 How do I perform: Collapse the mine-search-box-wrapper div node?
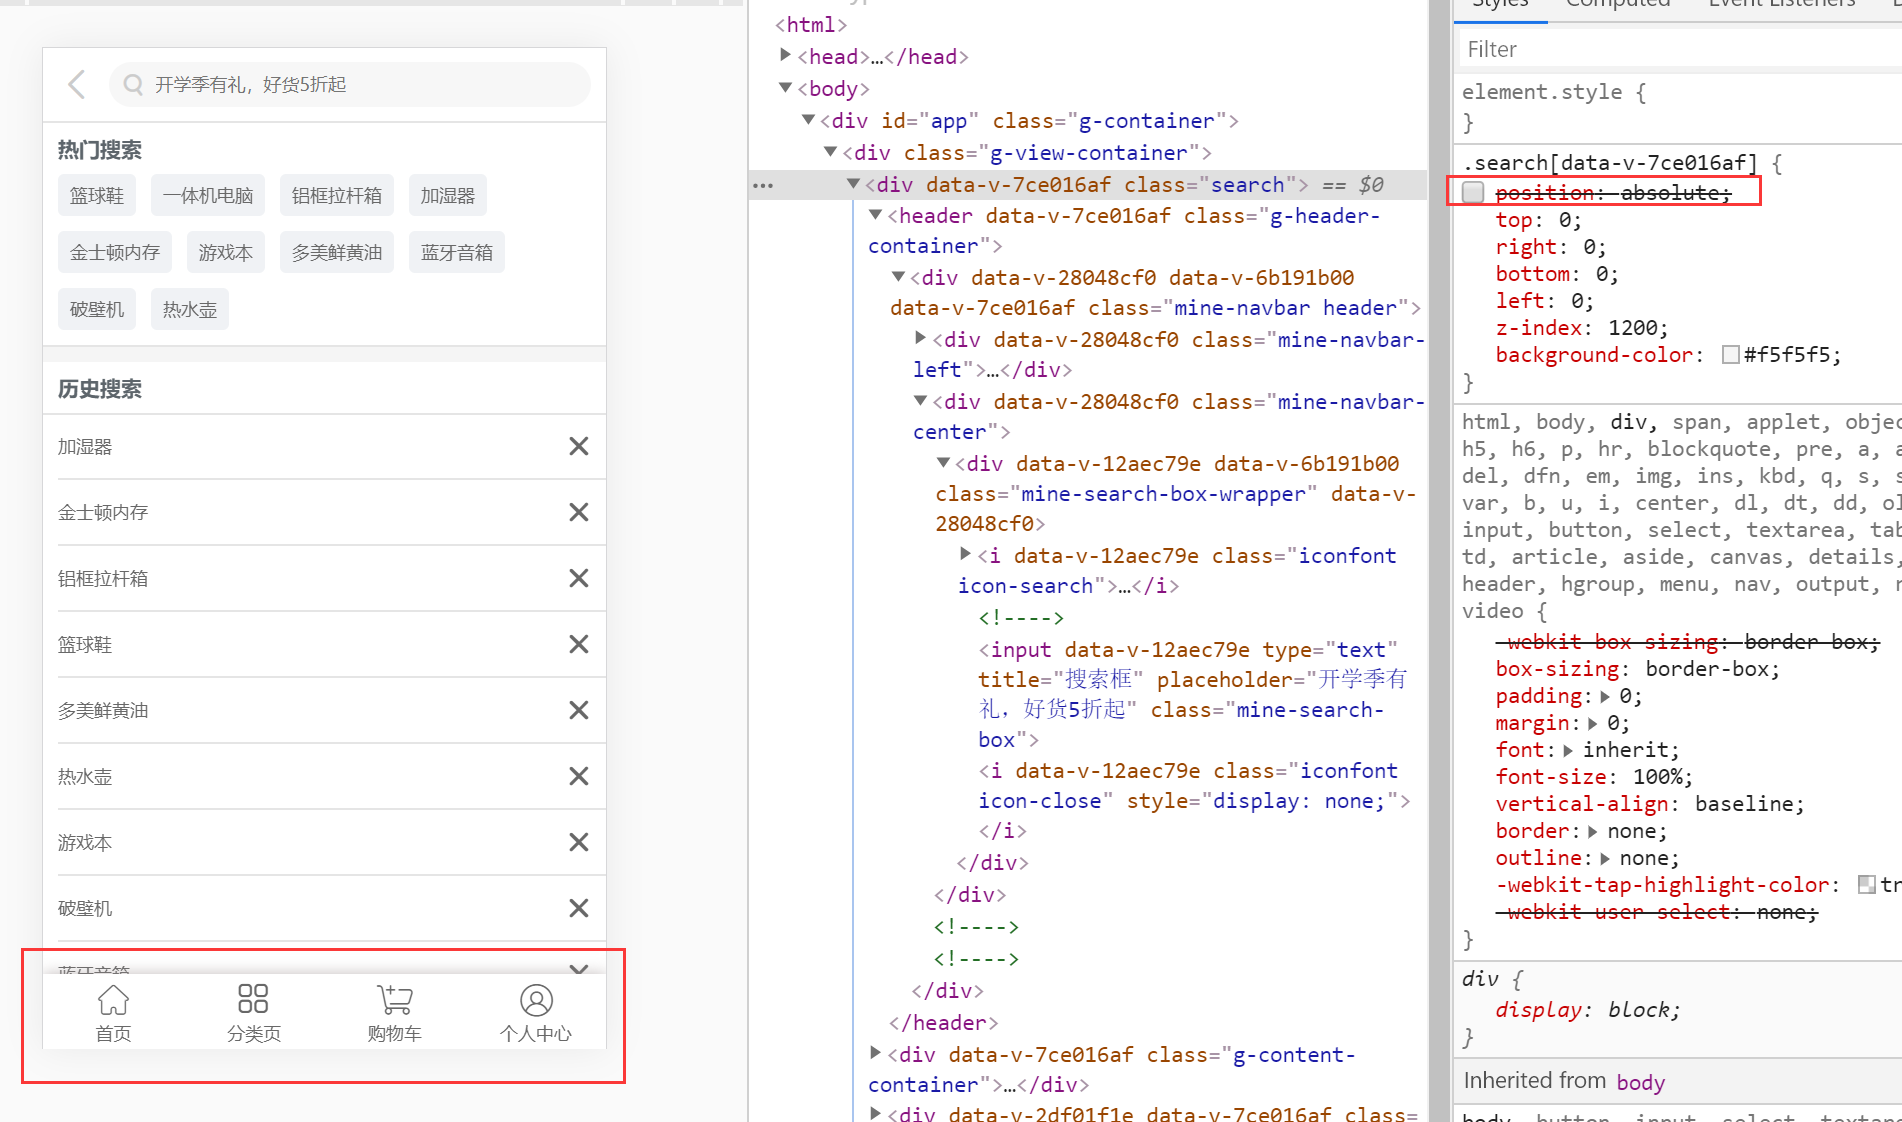coord(943,463)
